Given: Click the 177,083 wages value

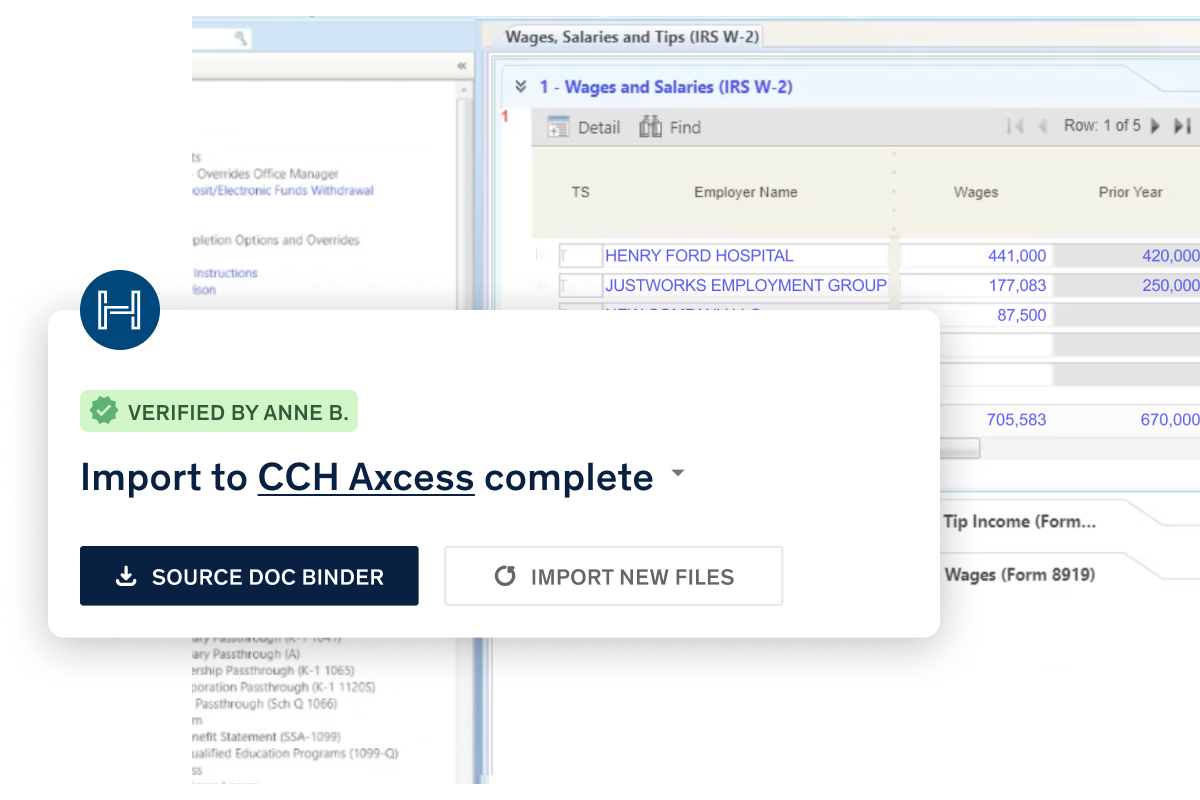Looking at the screenshot, I should [1016, 286].
